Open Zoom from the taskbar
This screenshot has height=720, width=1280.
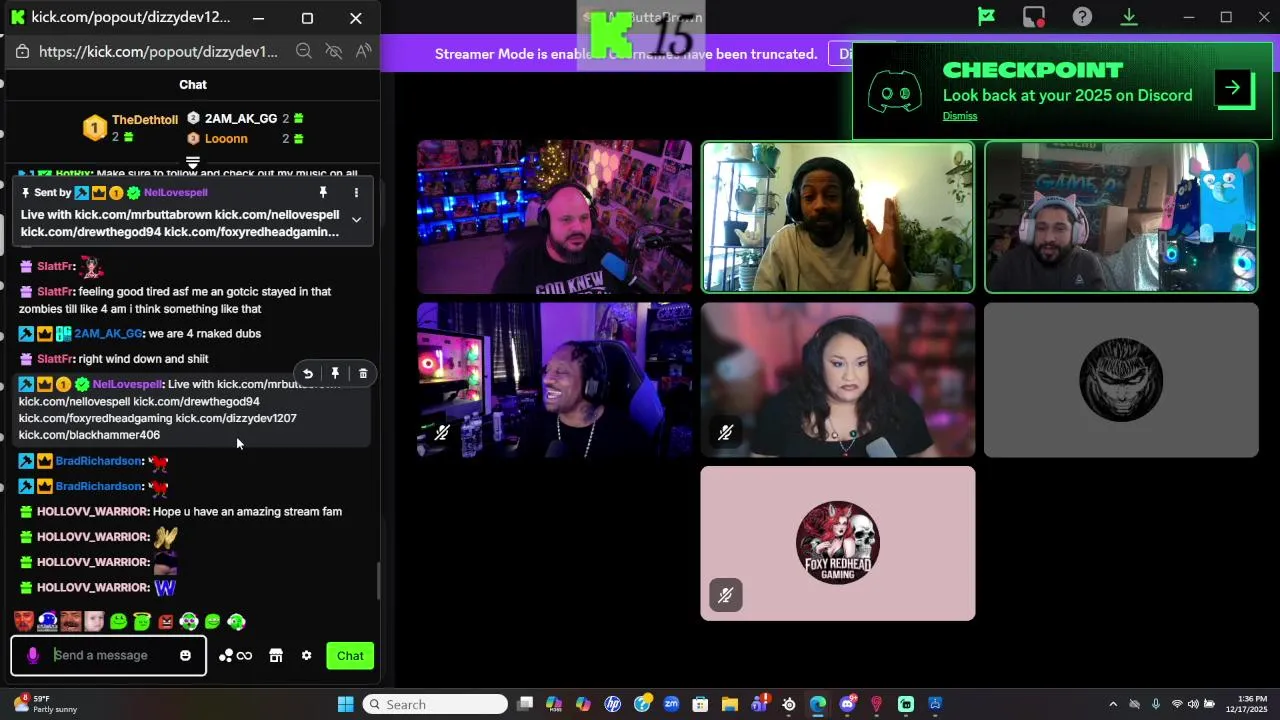(671, 704)
